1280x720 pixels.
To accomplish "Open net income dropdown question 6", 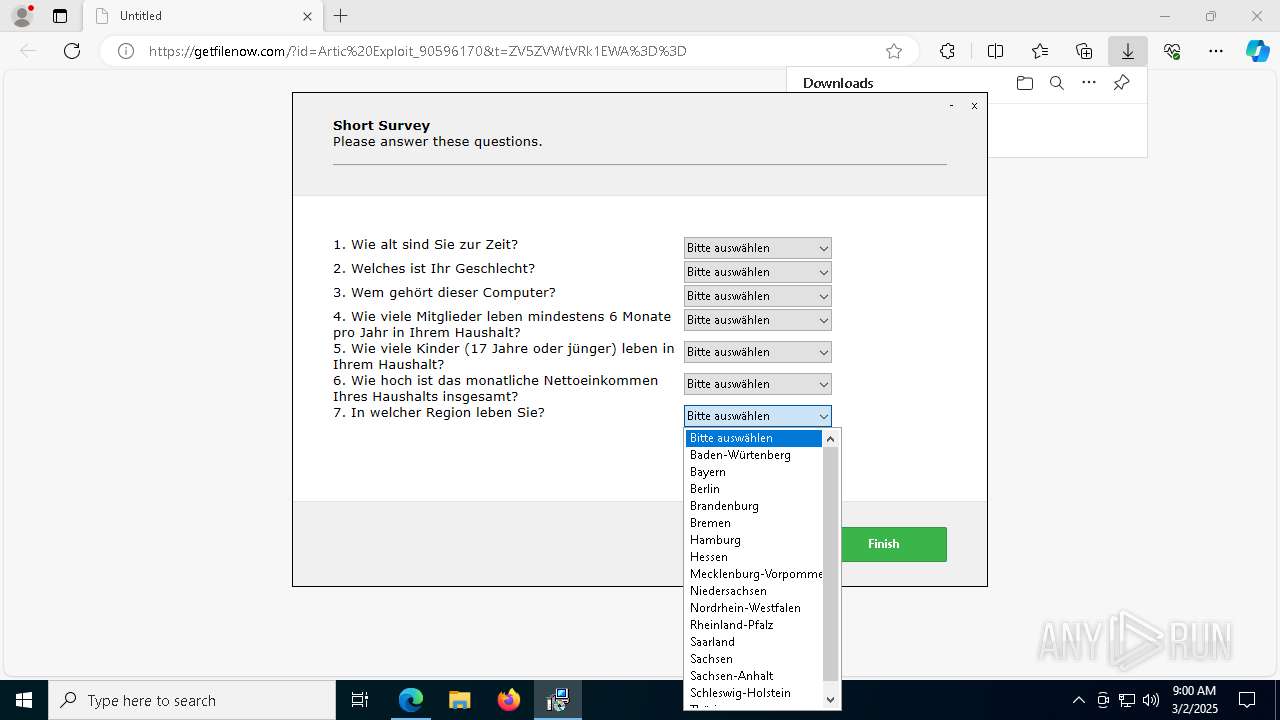I will [x=758, y=384].
